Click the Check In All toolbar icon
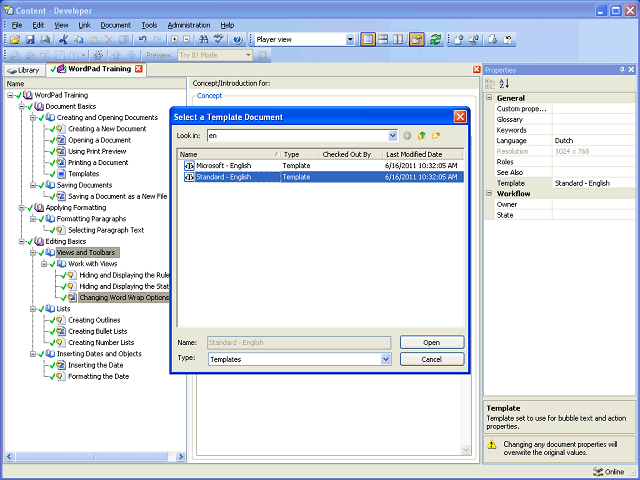The height and width of the screenshot is (480, 640). [474, 40]
